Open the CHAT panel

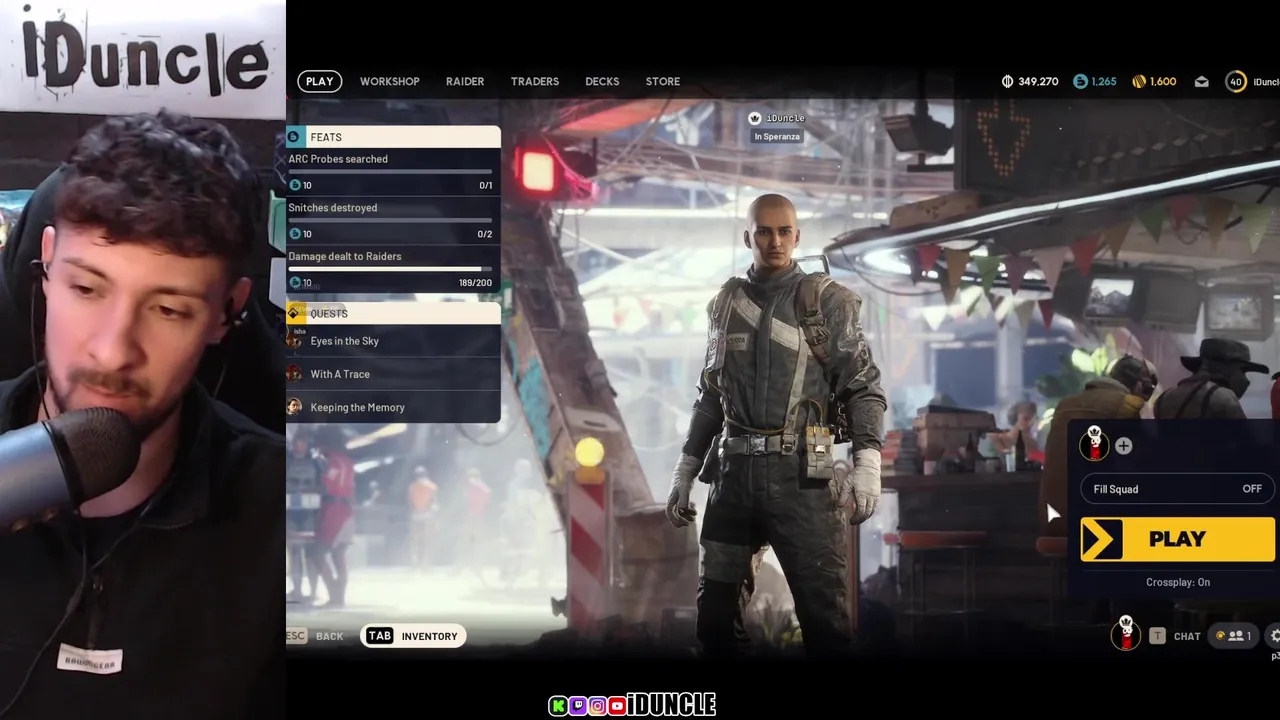1186,636
